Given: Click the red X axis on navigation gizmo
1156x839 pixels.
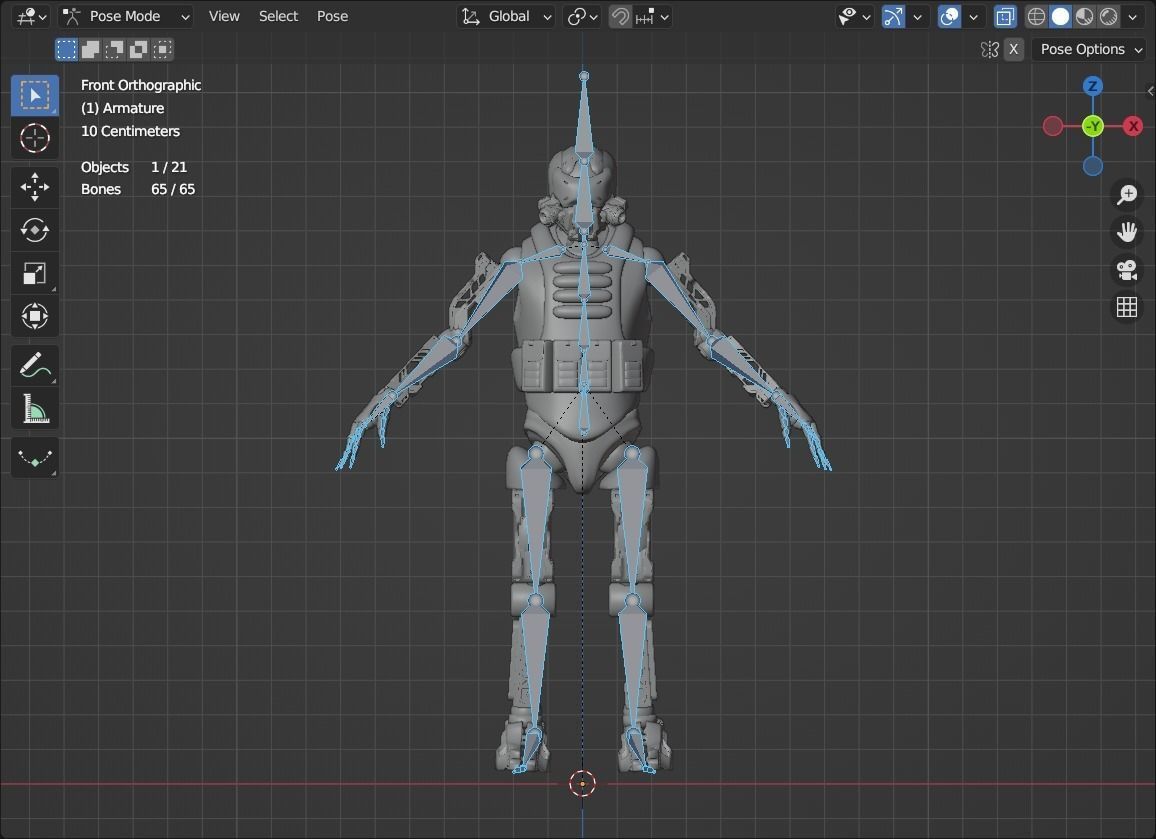Looking at the screenshot, I should pos(1133,126).
